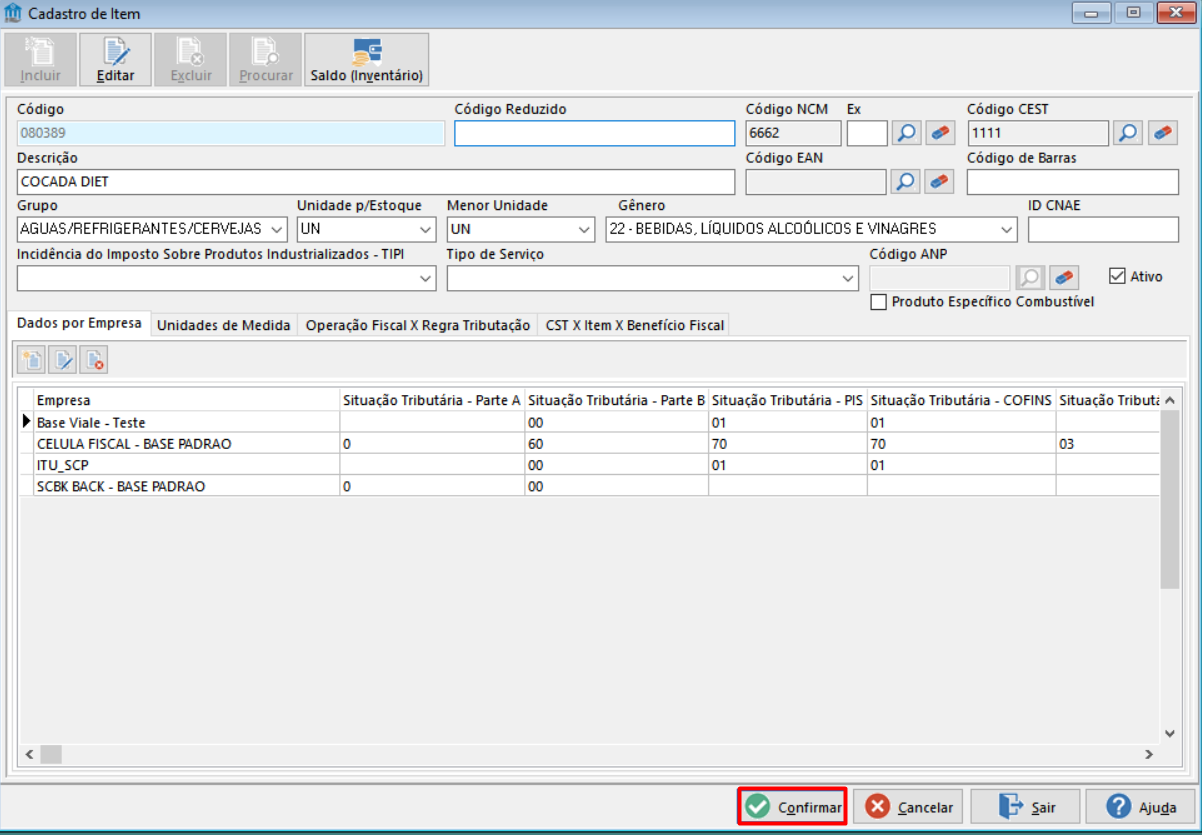The image size is (1202, 835).
Task: Click the horizontal scrollbar thumb
Action: [x=50, y=754]
